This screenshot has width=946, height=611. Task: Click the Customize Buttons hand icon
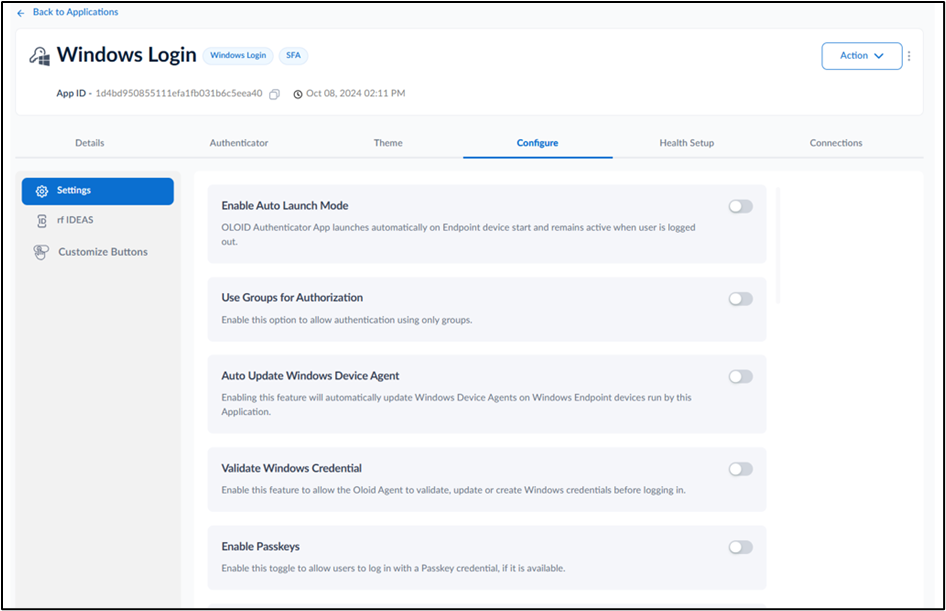click(41, 252)
